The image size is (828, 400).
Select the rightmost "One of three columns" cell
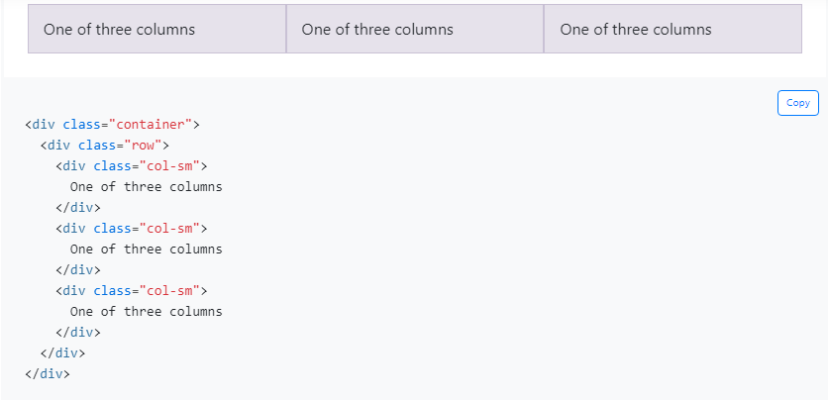(x=673, y=29)
